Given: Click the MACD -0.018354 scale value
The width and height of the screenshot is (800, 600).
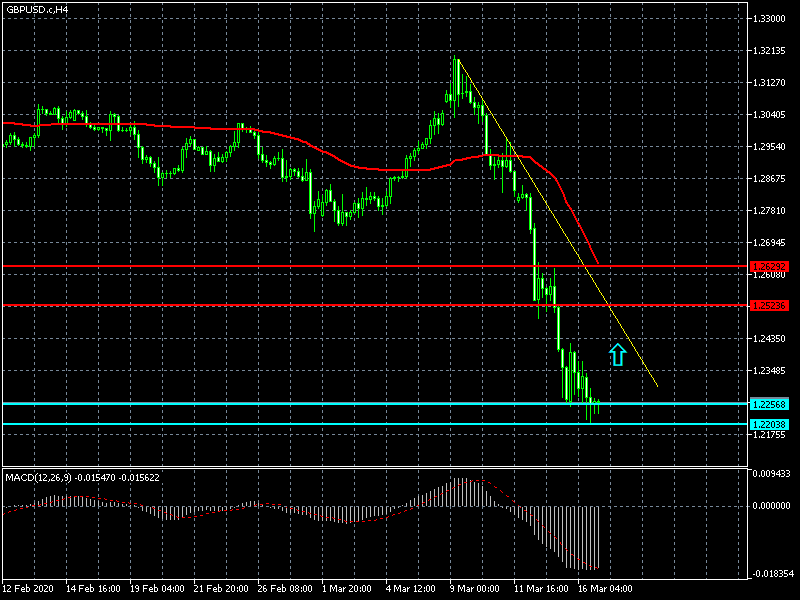Looking at the screenshot, I should click(x=774, y=575).
